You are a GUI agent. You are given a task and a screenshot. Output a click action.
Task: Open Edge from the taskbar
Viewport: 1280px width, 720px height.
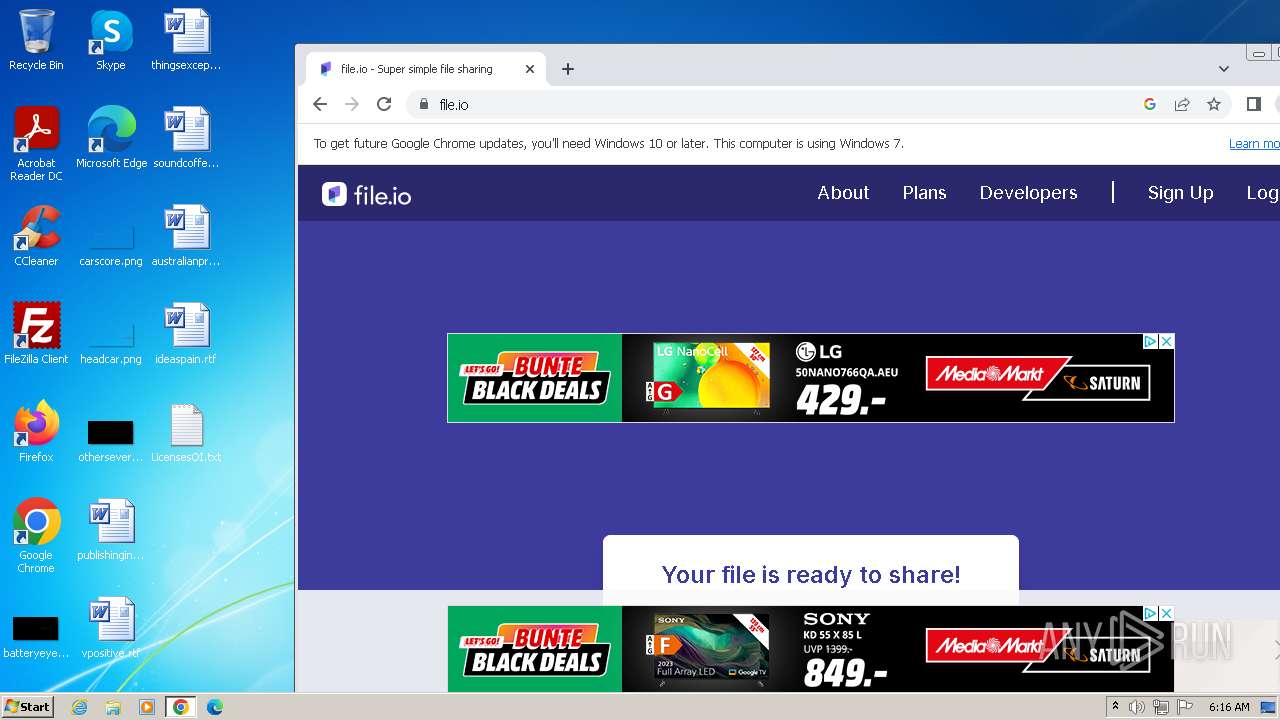[215, 707]
